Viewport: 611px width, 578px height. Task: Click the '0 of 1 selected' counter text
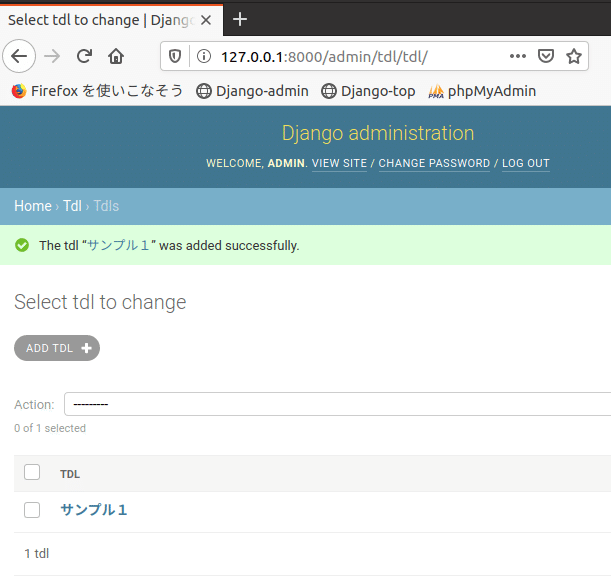click(50, 428)
